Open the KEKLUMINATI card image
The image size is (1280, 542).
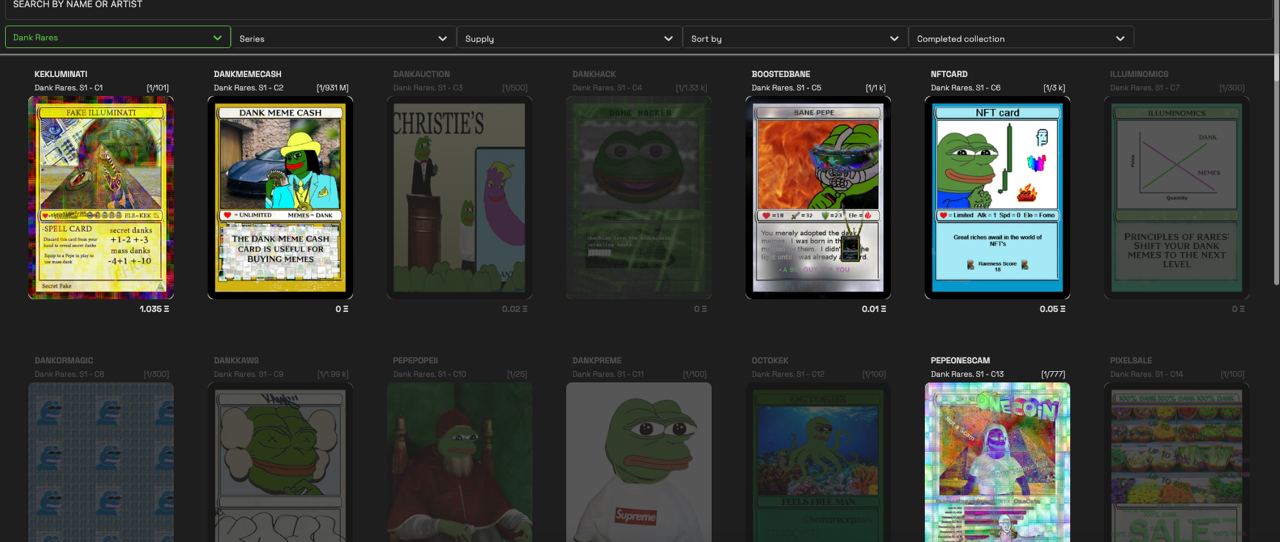[101, 197]
